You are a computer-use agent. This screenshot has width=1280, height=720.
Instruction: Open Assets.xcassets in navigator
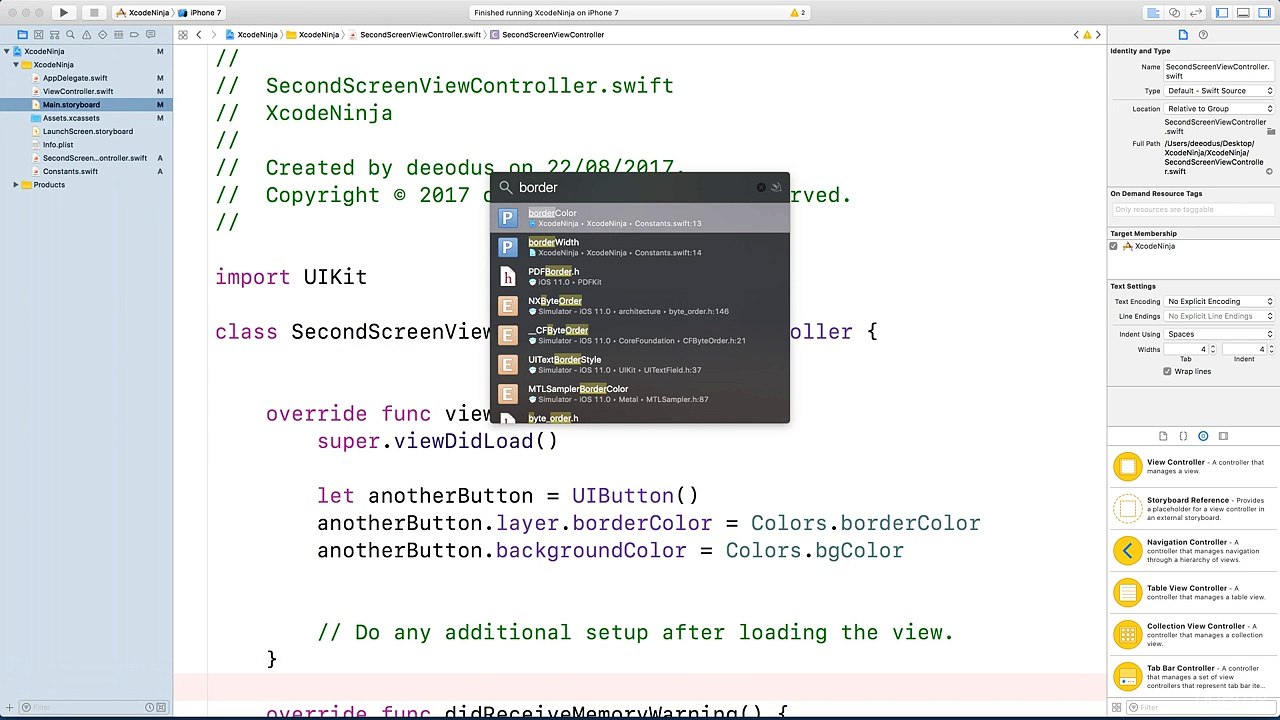[71, 118]
